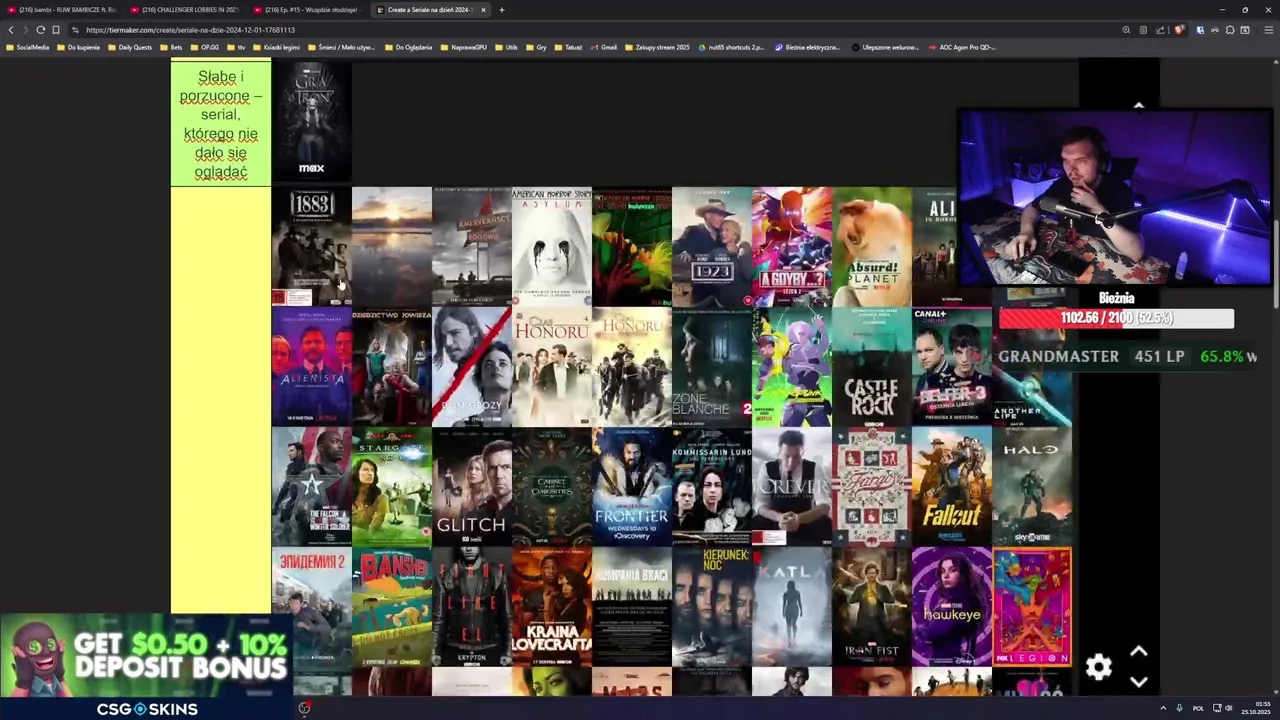Image resolution: width=1280 pixels, height=720 pixels.
Task: Open the volume tray icon
Action: tap(1228, 708)
